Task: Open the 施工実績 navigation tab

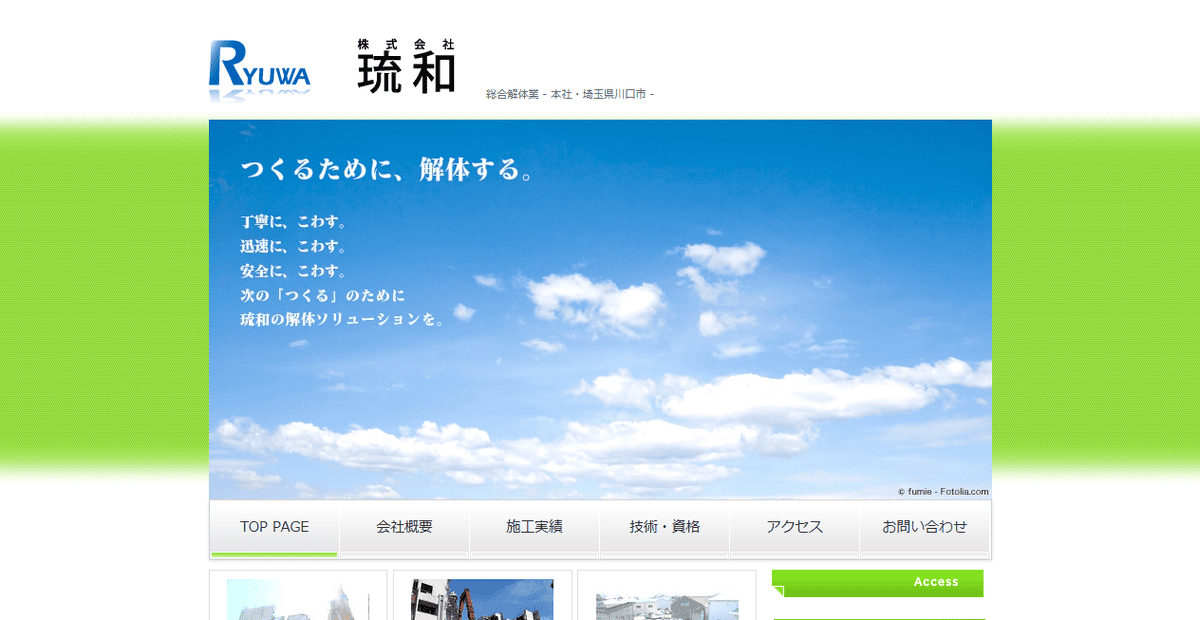Action: pyautogui.click(x=534, y=527)
